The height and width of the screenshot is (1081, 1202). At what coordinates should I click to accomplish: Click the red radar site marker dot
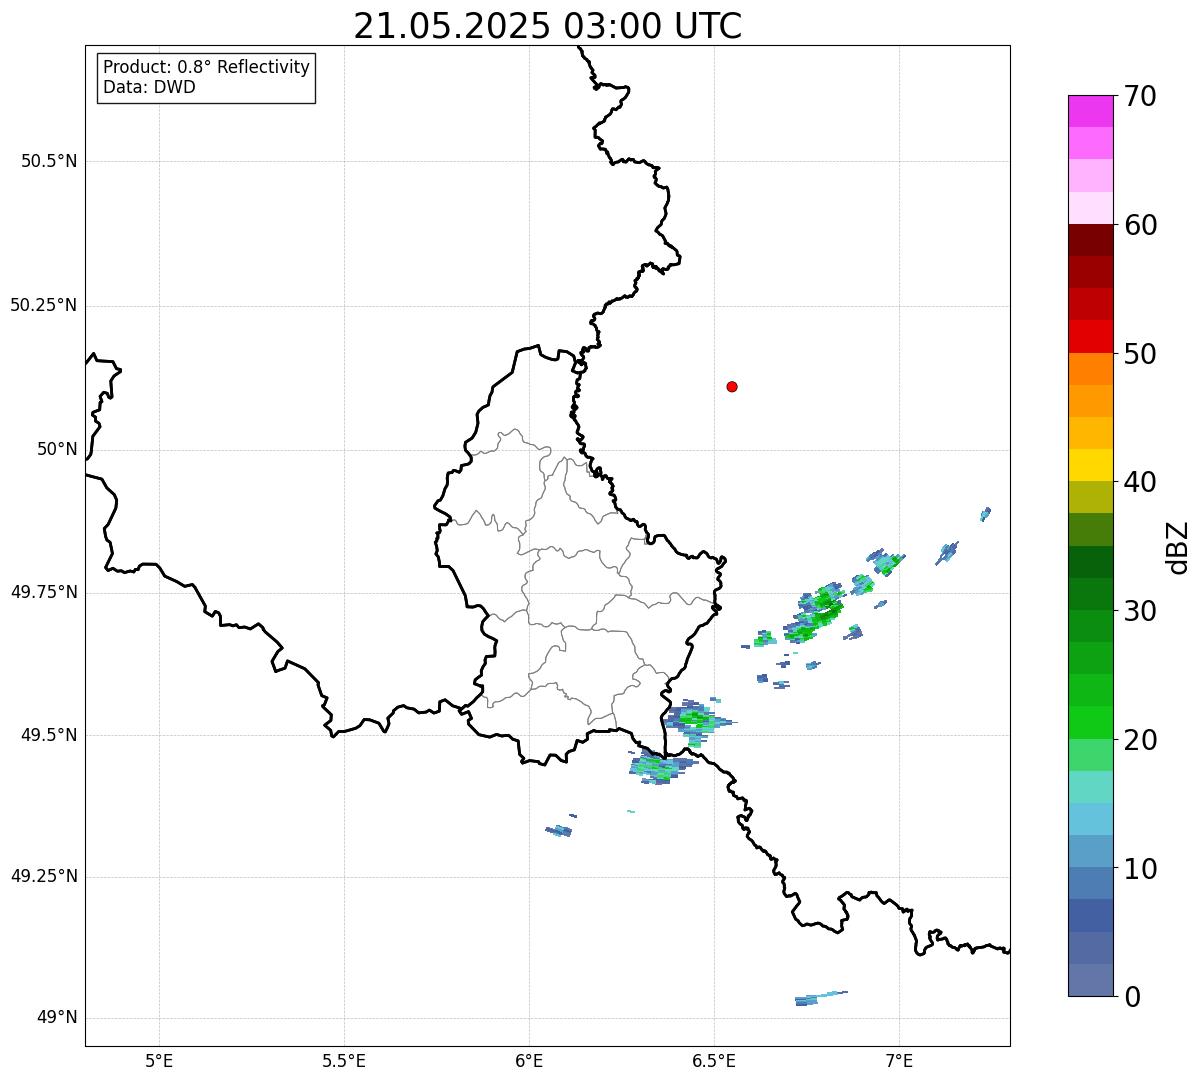click(x=732, y=386)
